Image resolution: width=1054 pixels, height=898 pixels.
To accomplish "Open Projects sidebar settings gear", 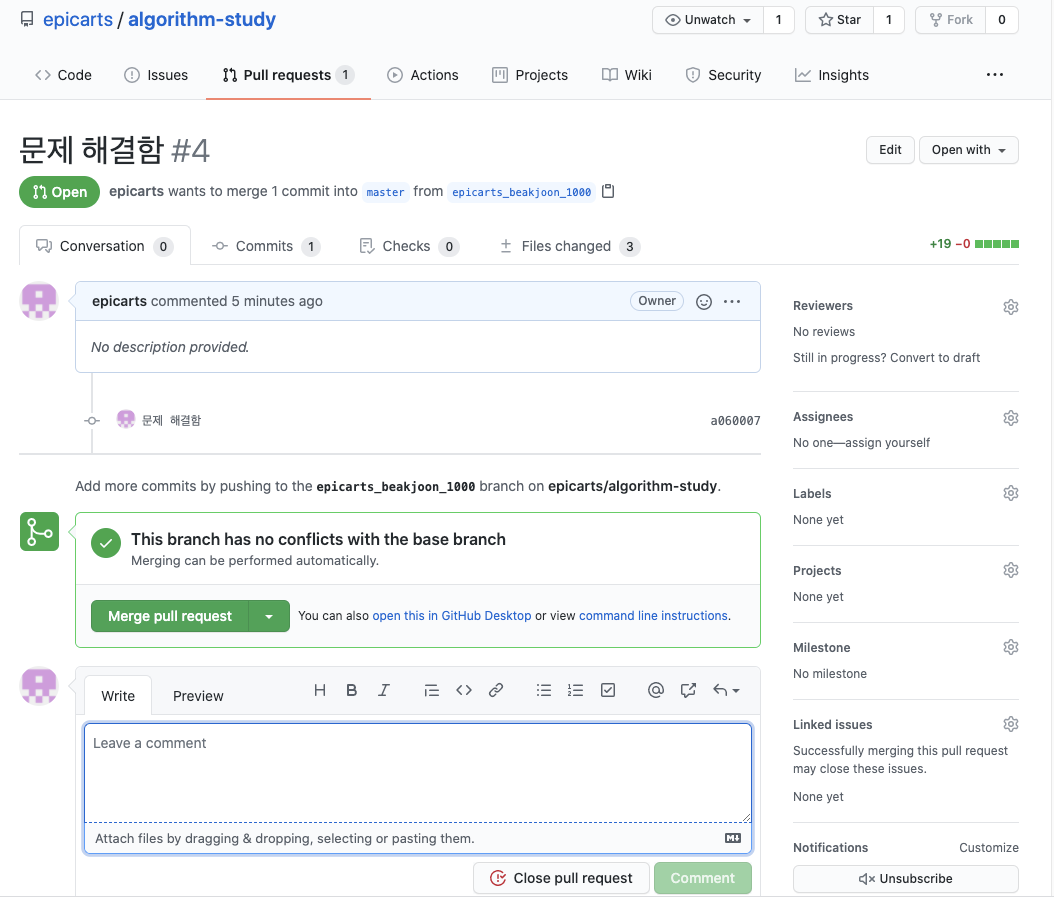I will coord(1010,571).
